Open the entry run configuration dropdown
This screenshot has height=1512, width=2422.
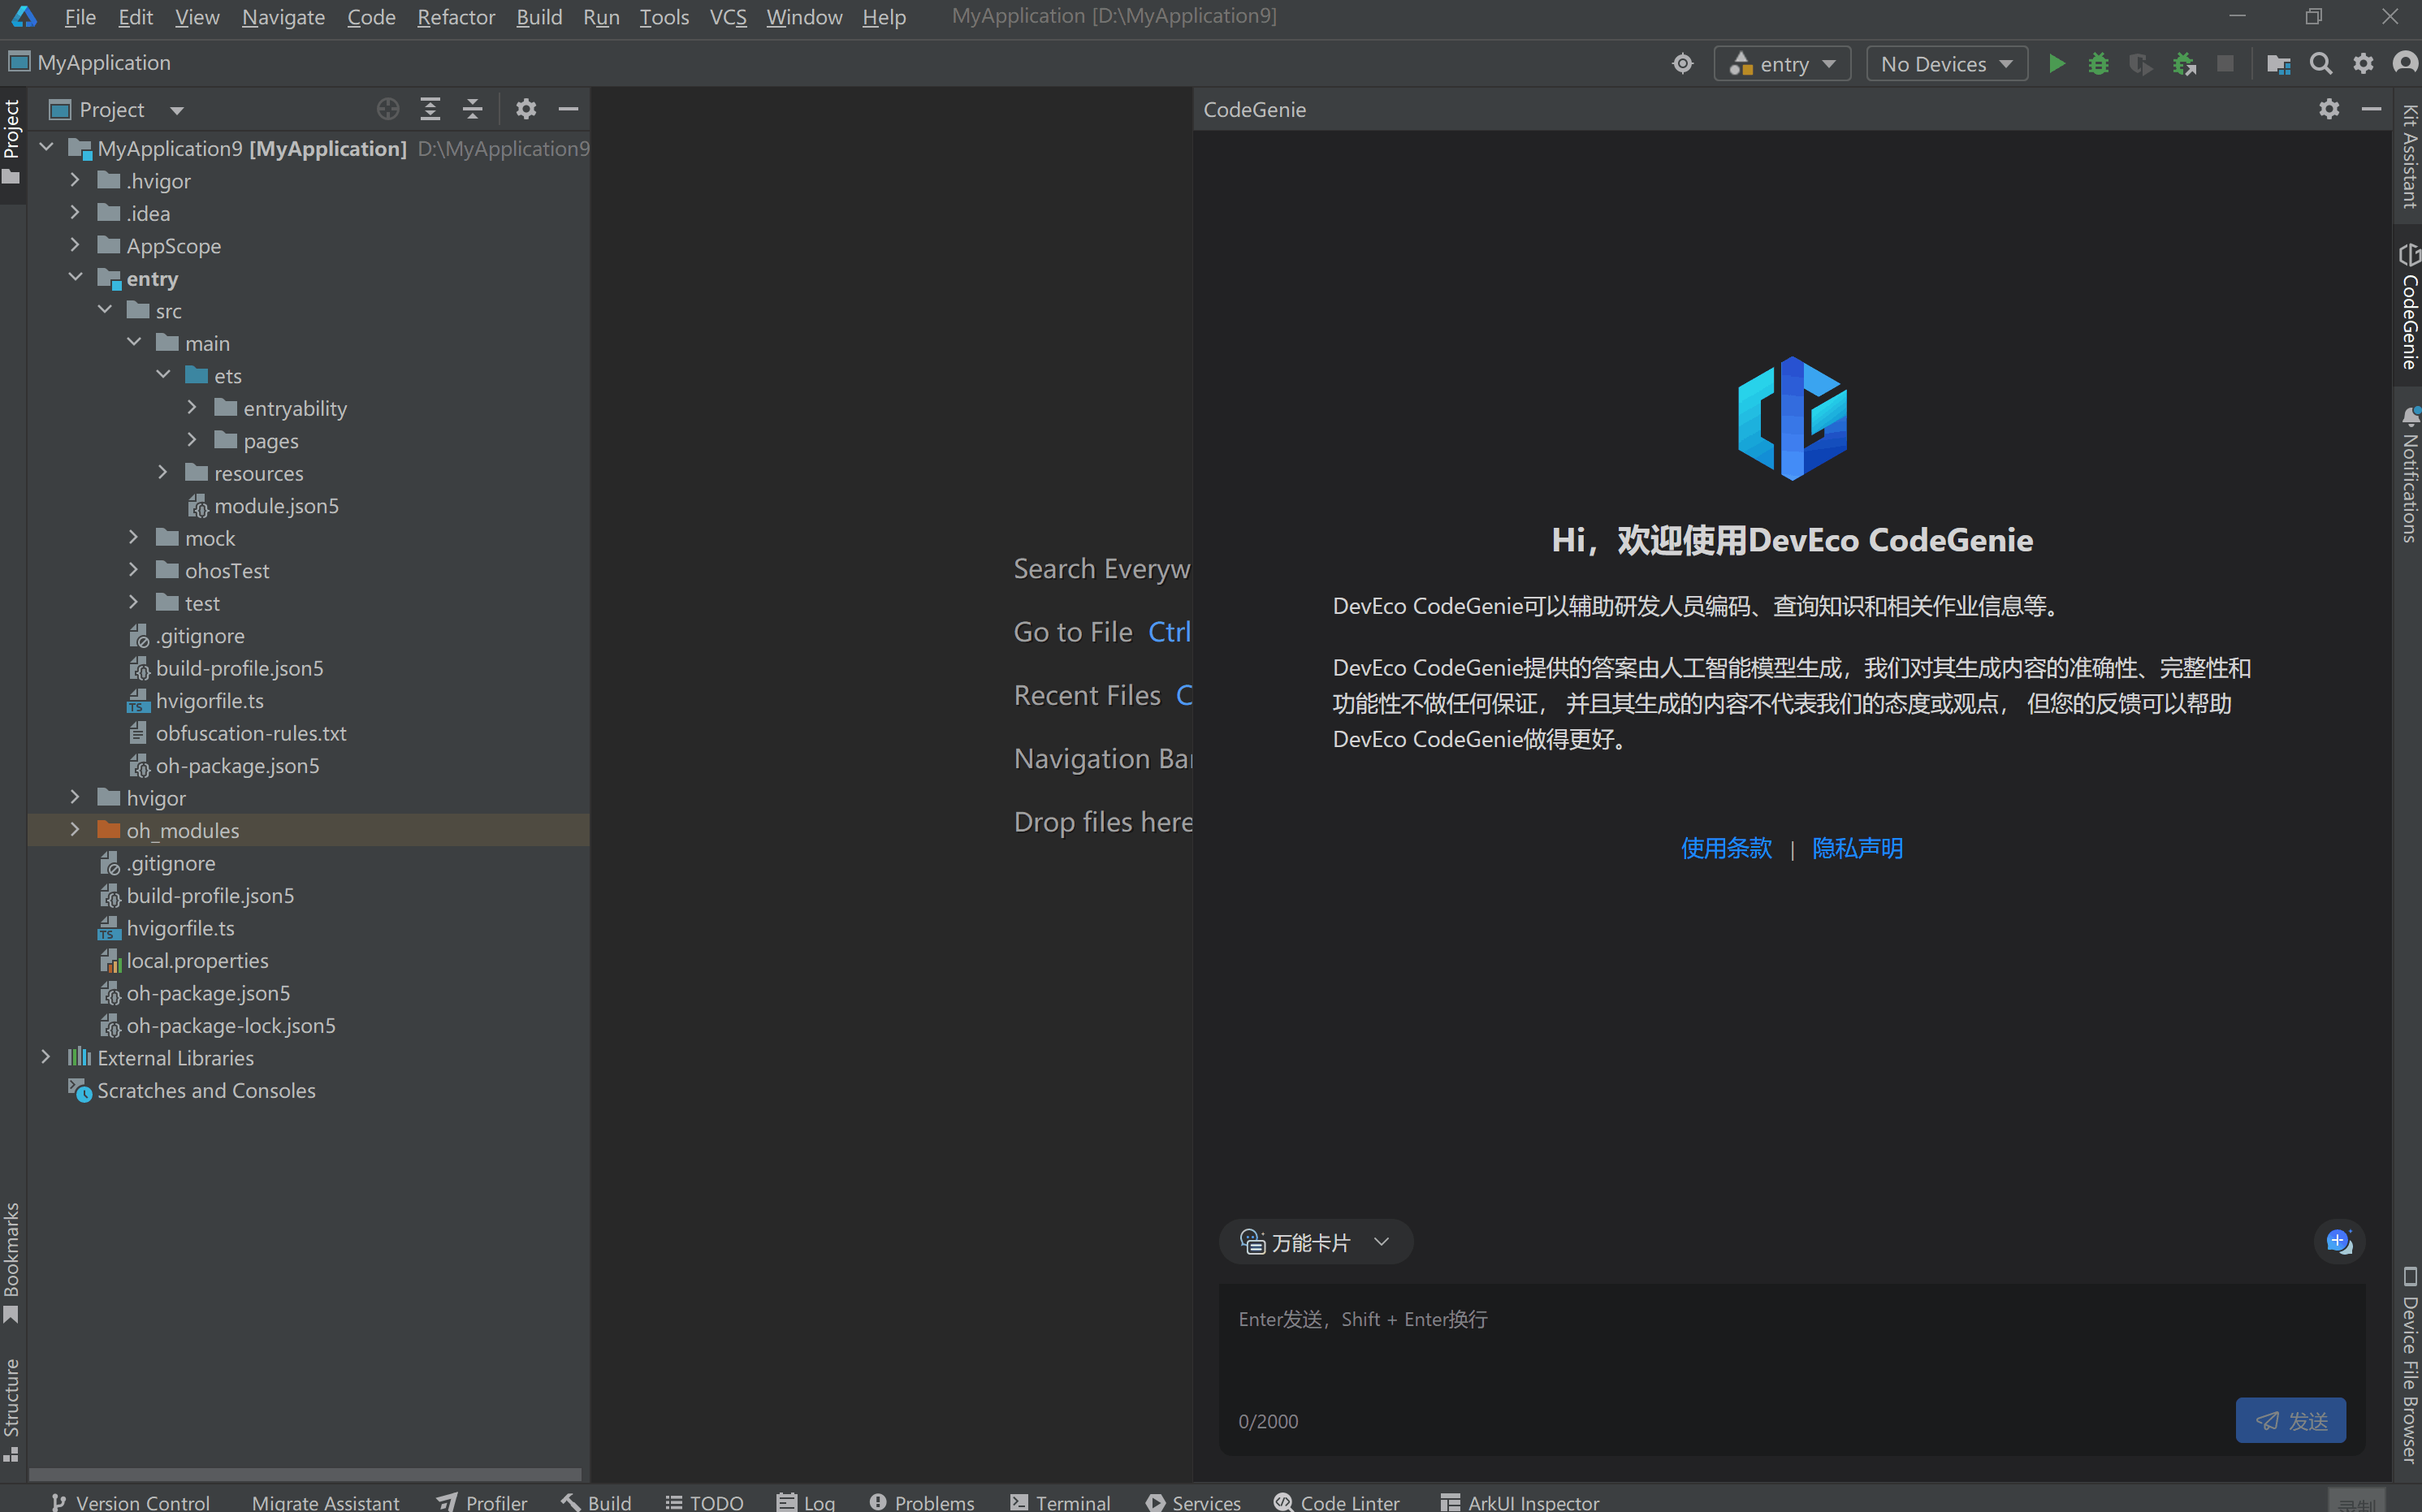pyautogui.click(x=1782, y=64)
